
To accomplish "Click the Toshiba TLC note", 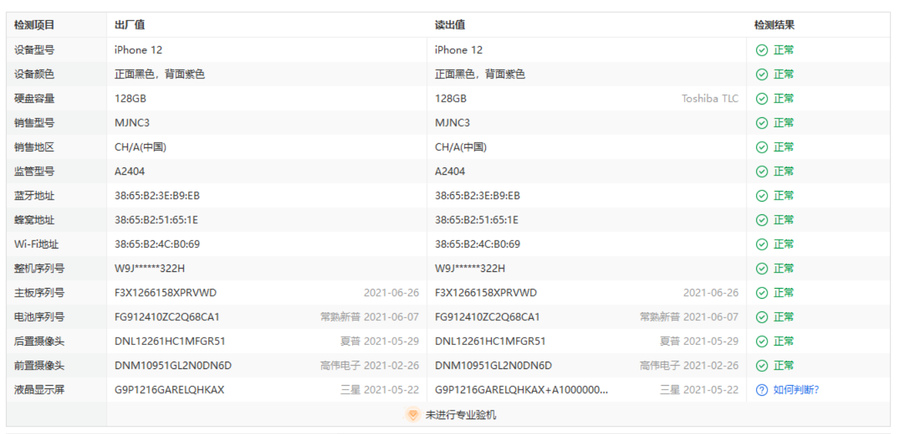I will [710, 99].
